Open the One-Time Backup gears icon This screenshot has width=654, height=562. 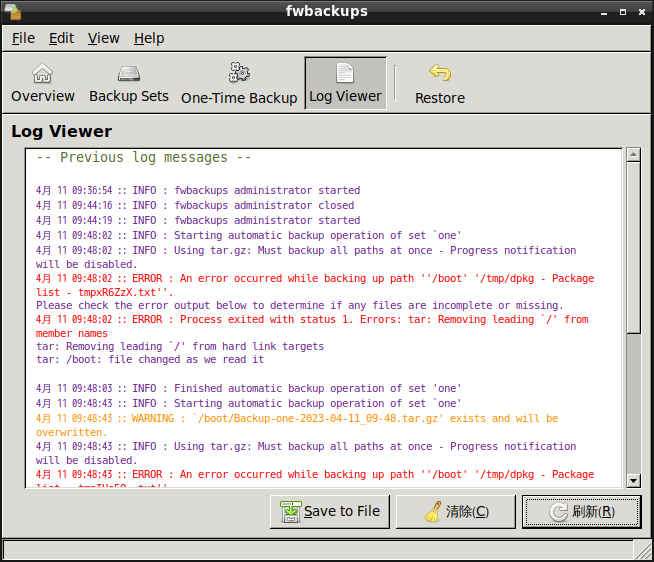click(239, 73)
